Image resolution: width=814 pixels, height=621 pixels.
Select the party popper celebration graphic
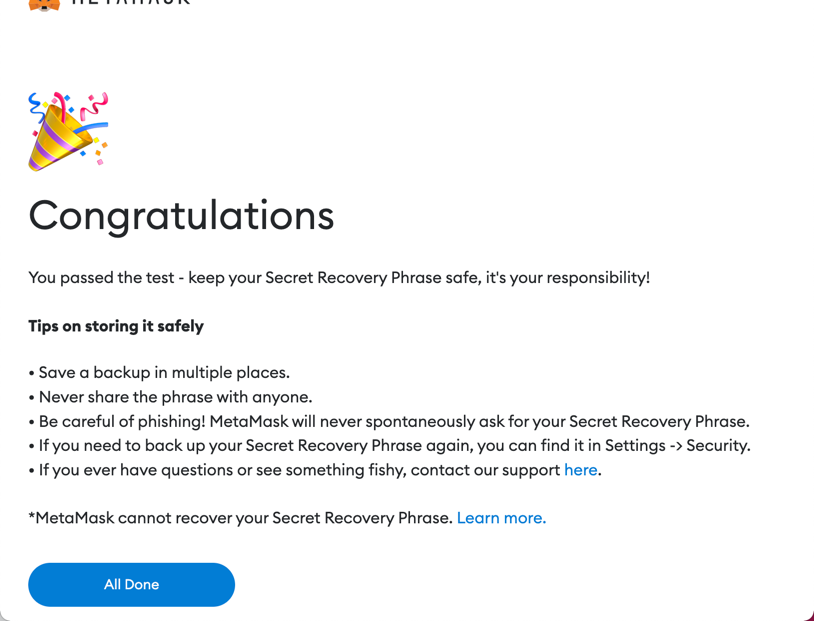pyautogui.click(x=66, y=128)
